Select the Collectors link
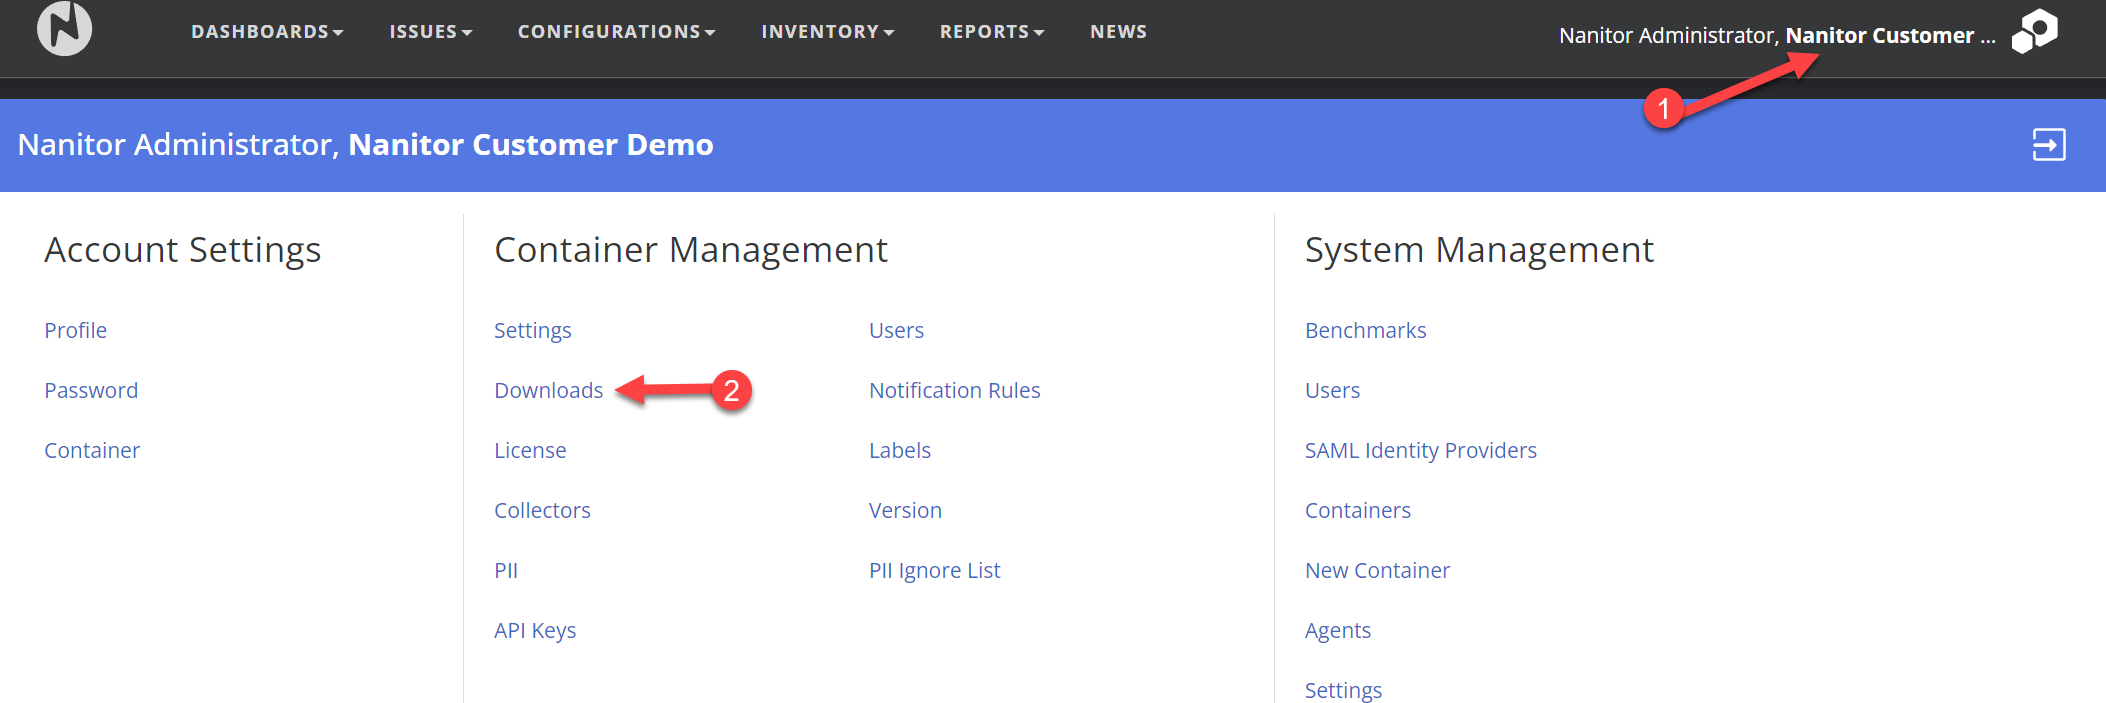 pos(542,511)
